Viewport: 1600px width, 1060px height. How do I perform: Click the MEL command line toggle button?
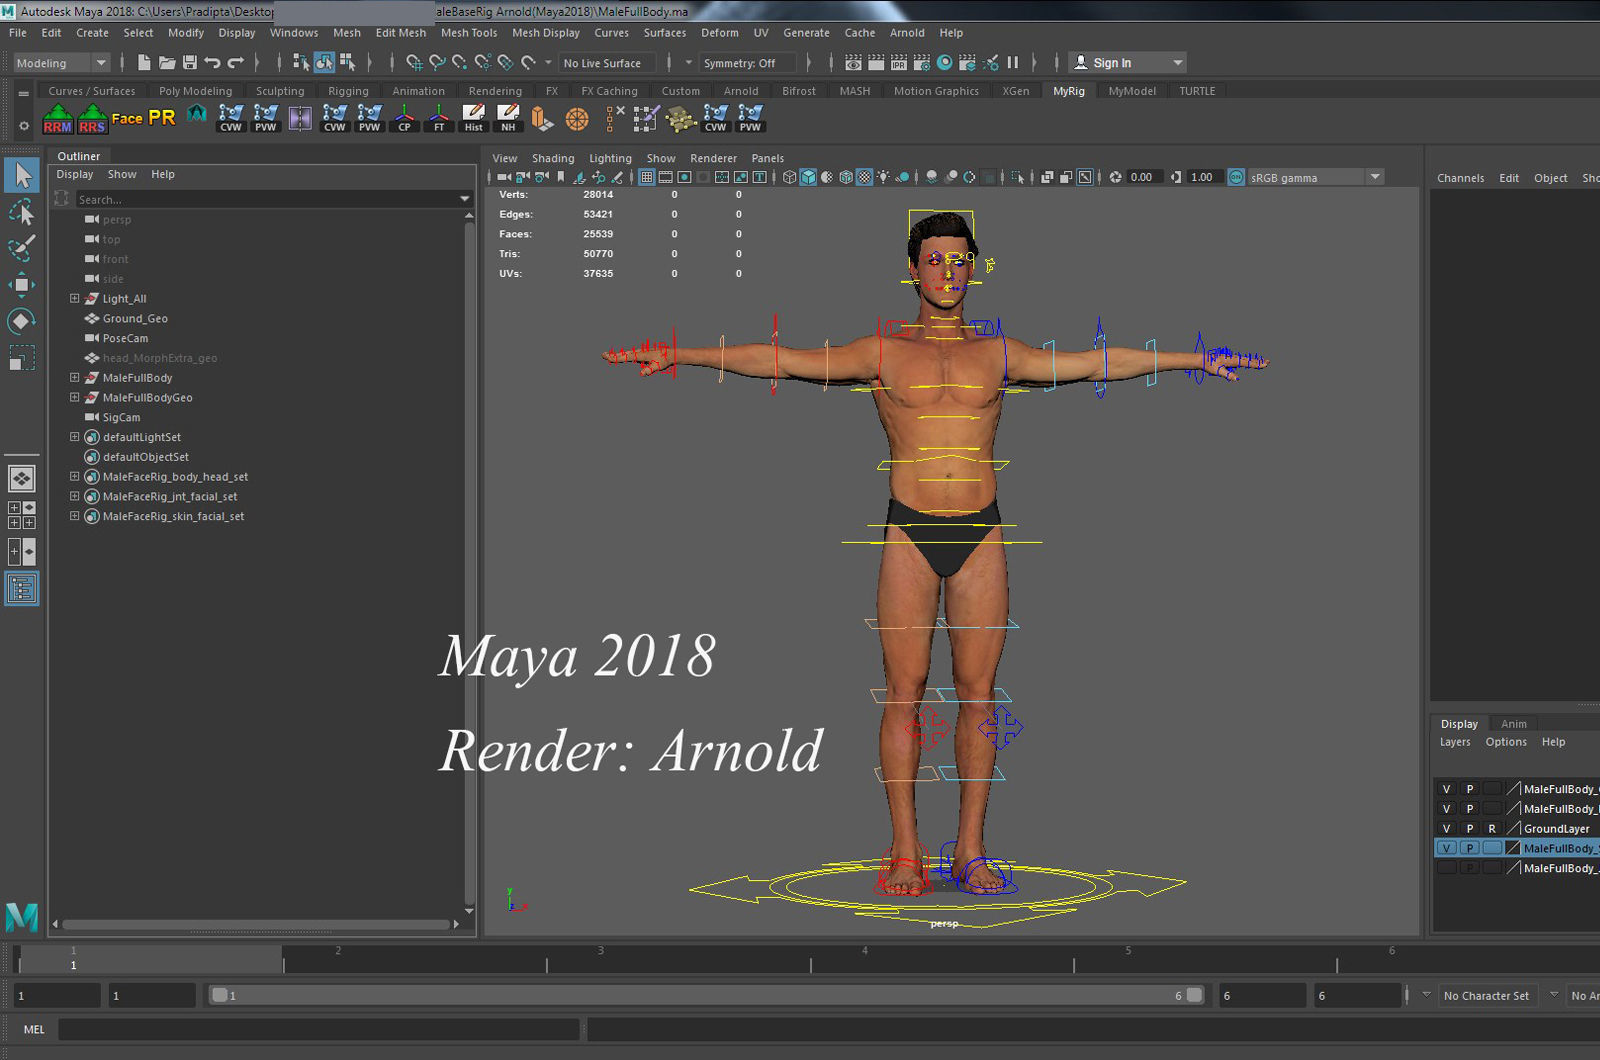[34, 1029]
